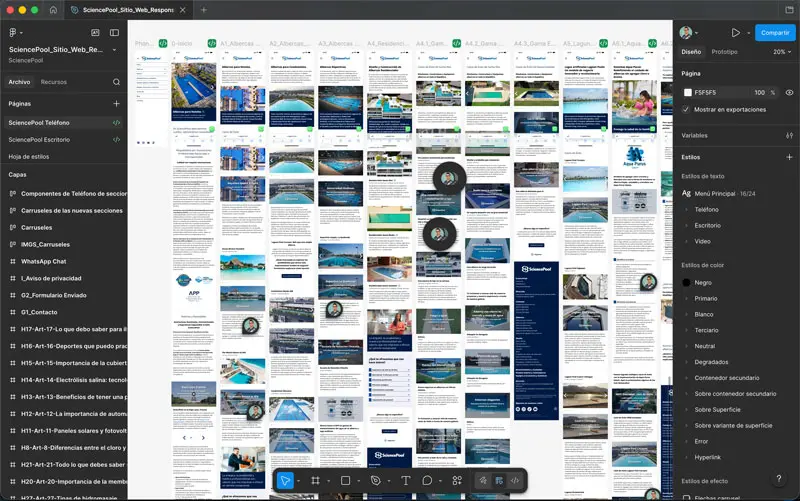Select the Hyperlink color style
The image size is (800, 501).
click(708, 457)
